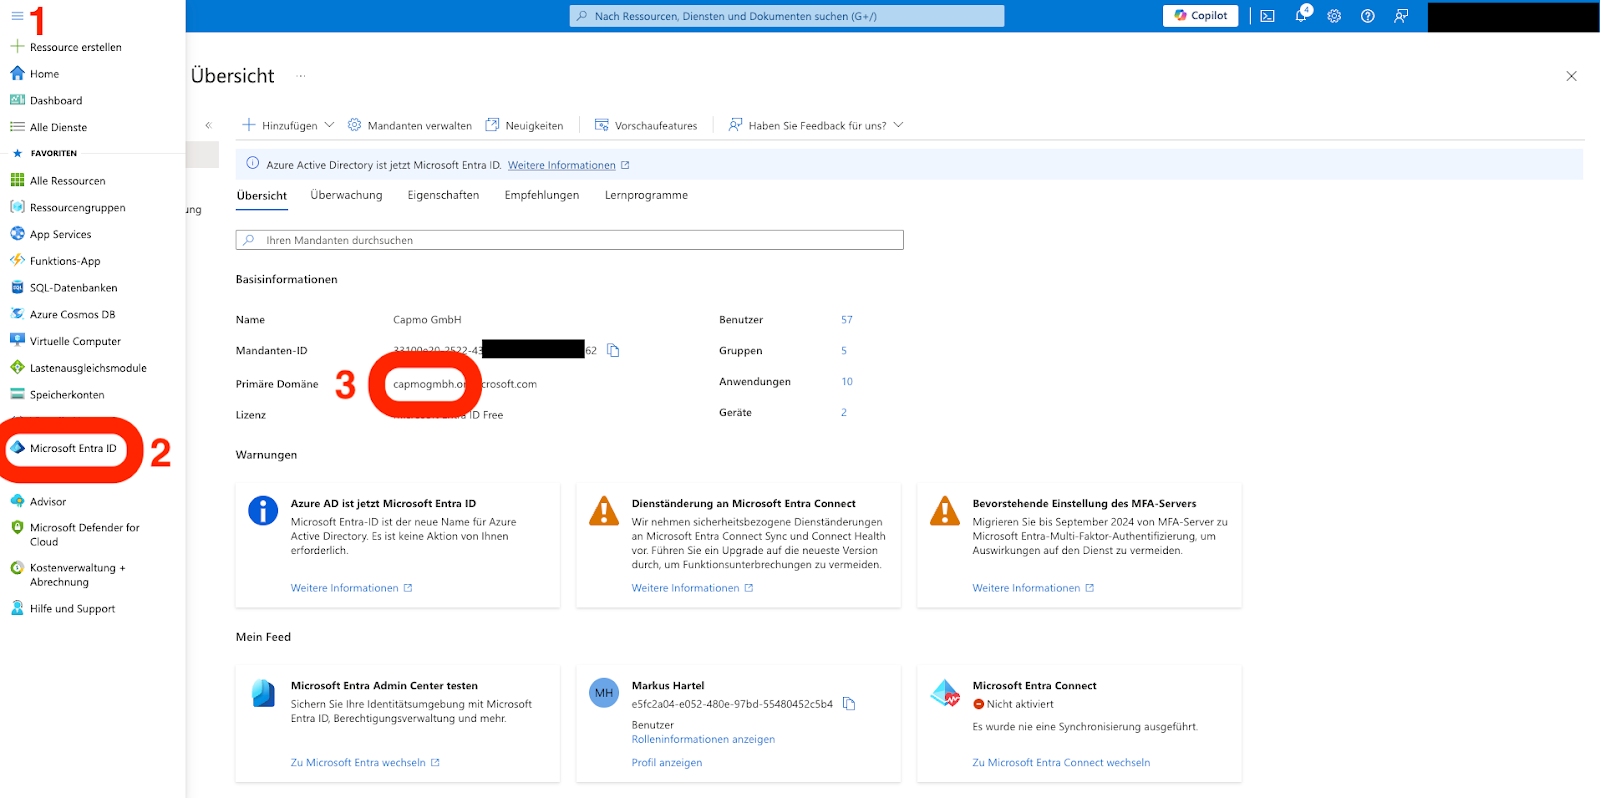Click Zu Microsoft Entra Connect wechseln

tap(1061, 762)
